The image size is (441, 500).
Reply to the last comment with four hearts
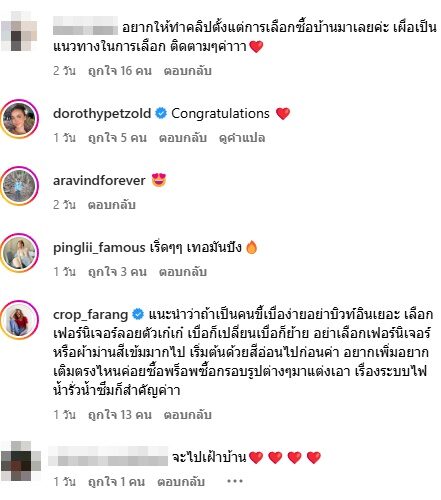181,482
